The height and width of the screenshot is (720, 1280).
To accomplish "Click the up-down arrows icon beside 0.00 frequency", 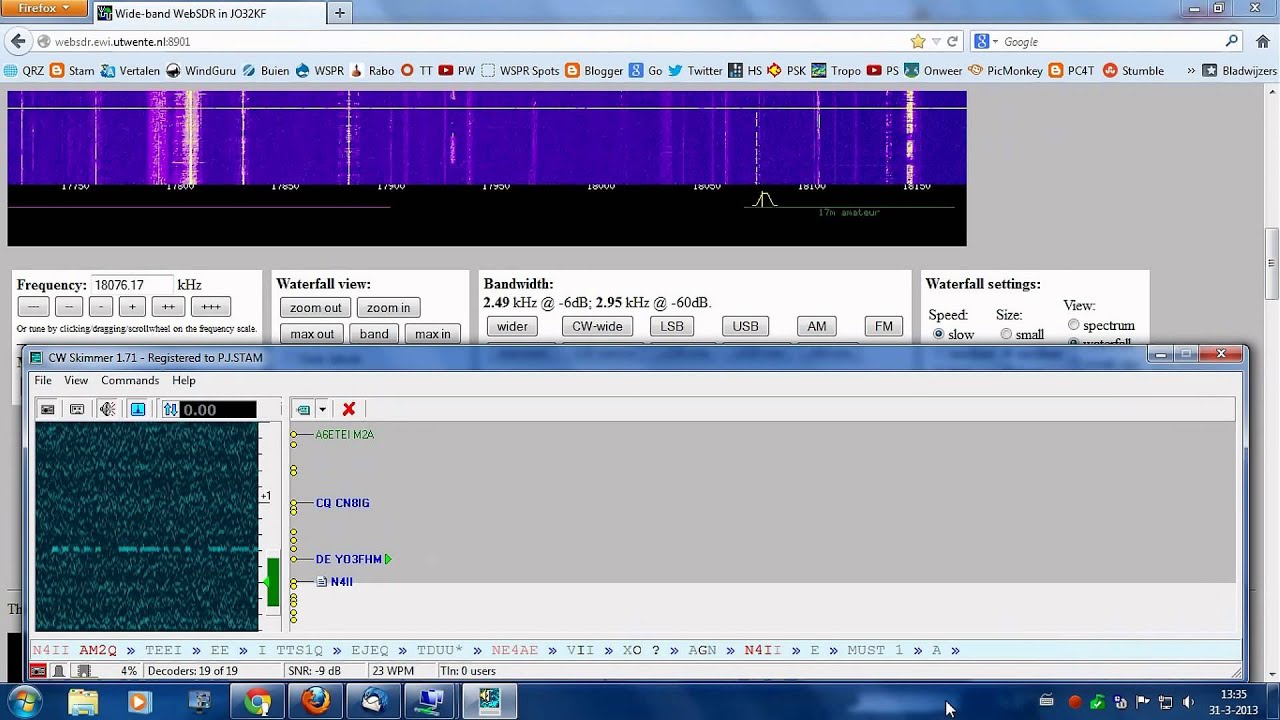I will (170, 409).
